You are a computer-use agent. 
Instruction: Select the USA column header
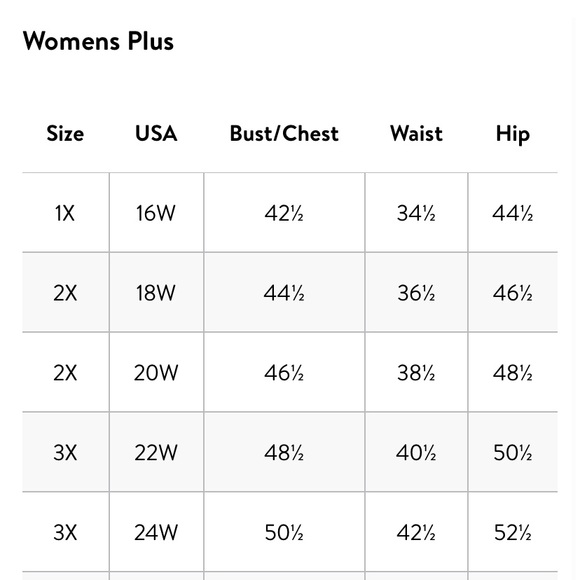point(156,134)
